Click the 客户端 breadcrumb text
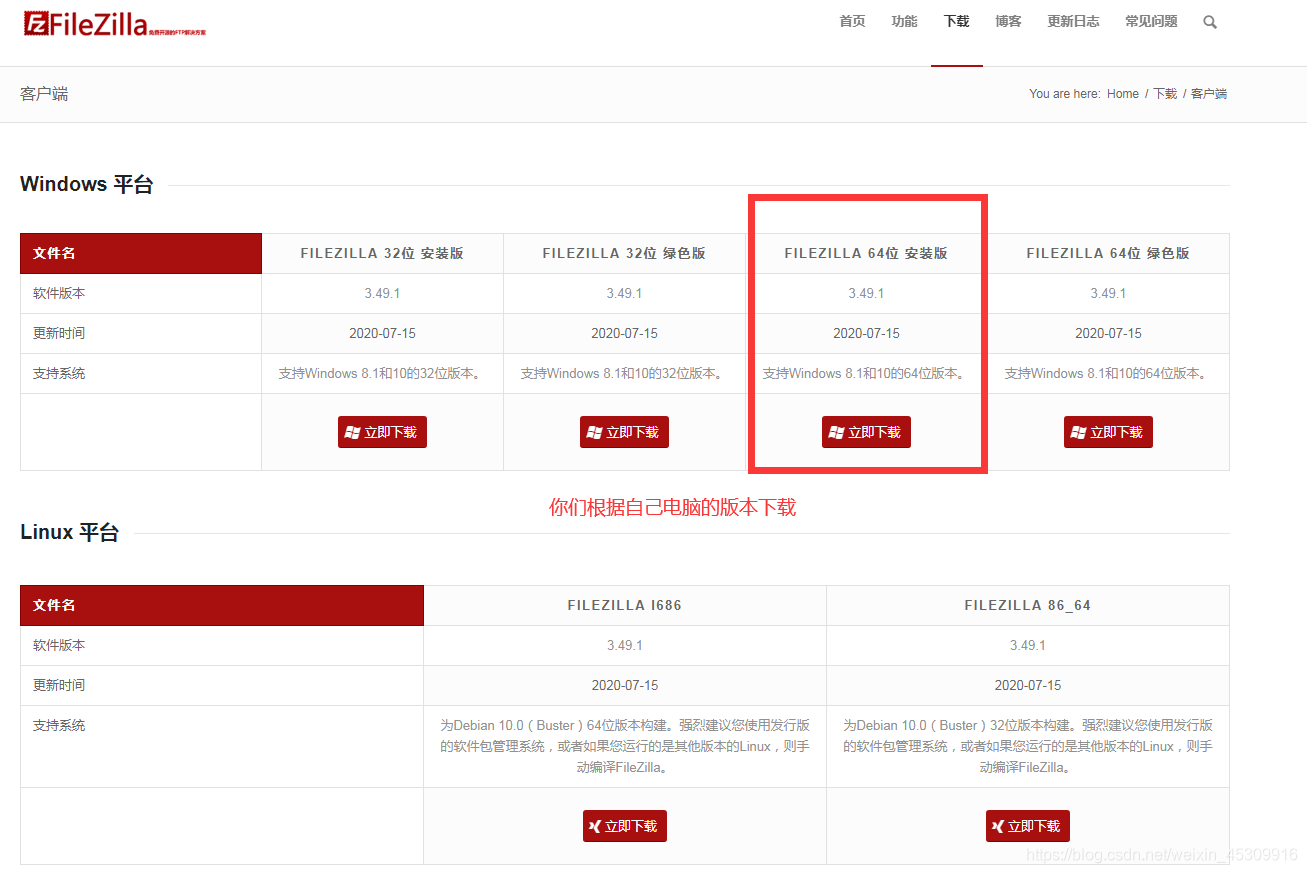 (x=1209, y=94)
